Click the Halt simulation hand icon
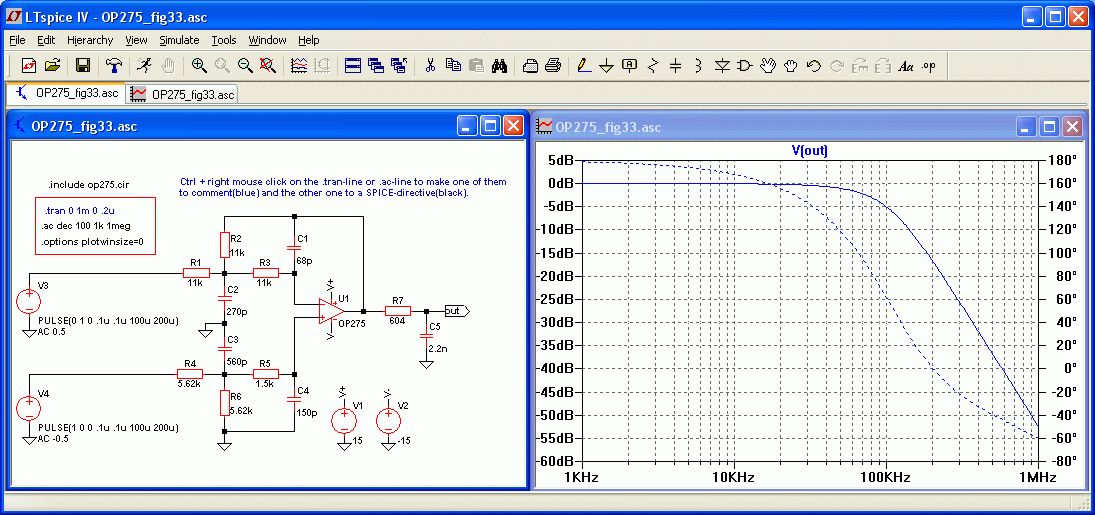1095x515 pixels. point(168,66)
